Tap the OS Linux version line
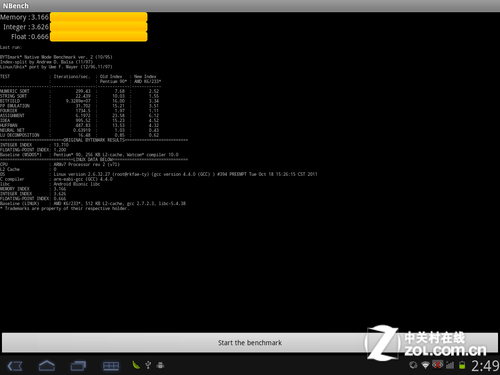Image resolution: width=500 pixels, height=375 pixels. (159, 174)
